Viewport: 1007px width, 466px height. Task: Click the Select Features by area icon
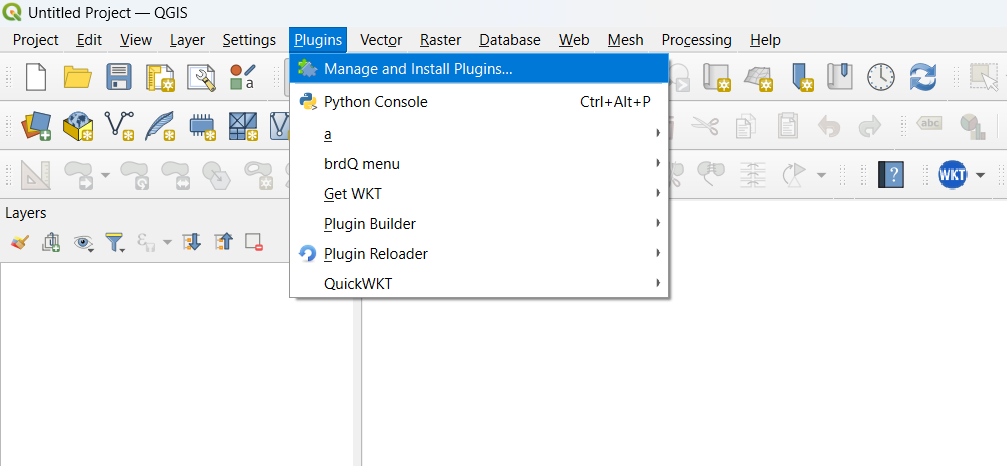(x=985, y=77)
